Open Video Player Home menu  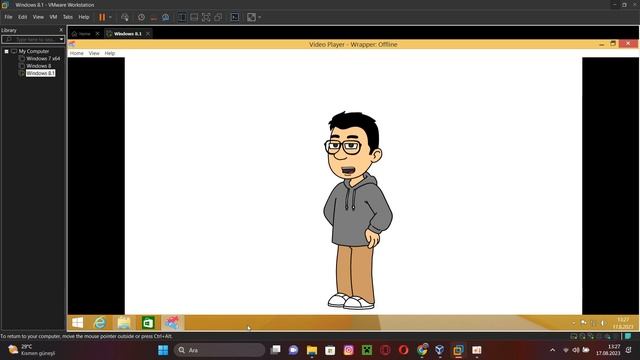(x=76, y=53)
